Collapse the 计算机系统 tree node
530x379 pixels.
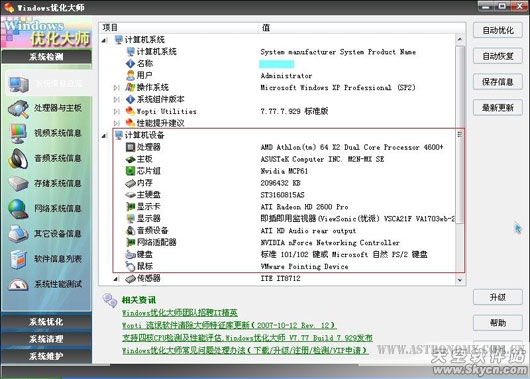click(104, 40)
